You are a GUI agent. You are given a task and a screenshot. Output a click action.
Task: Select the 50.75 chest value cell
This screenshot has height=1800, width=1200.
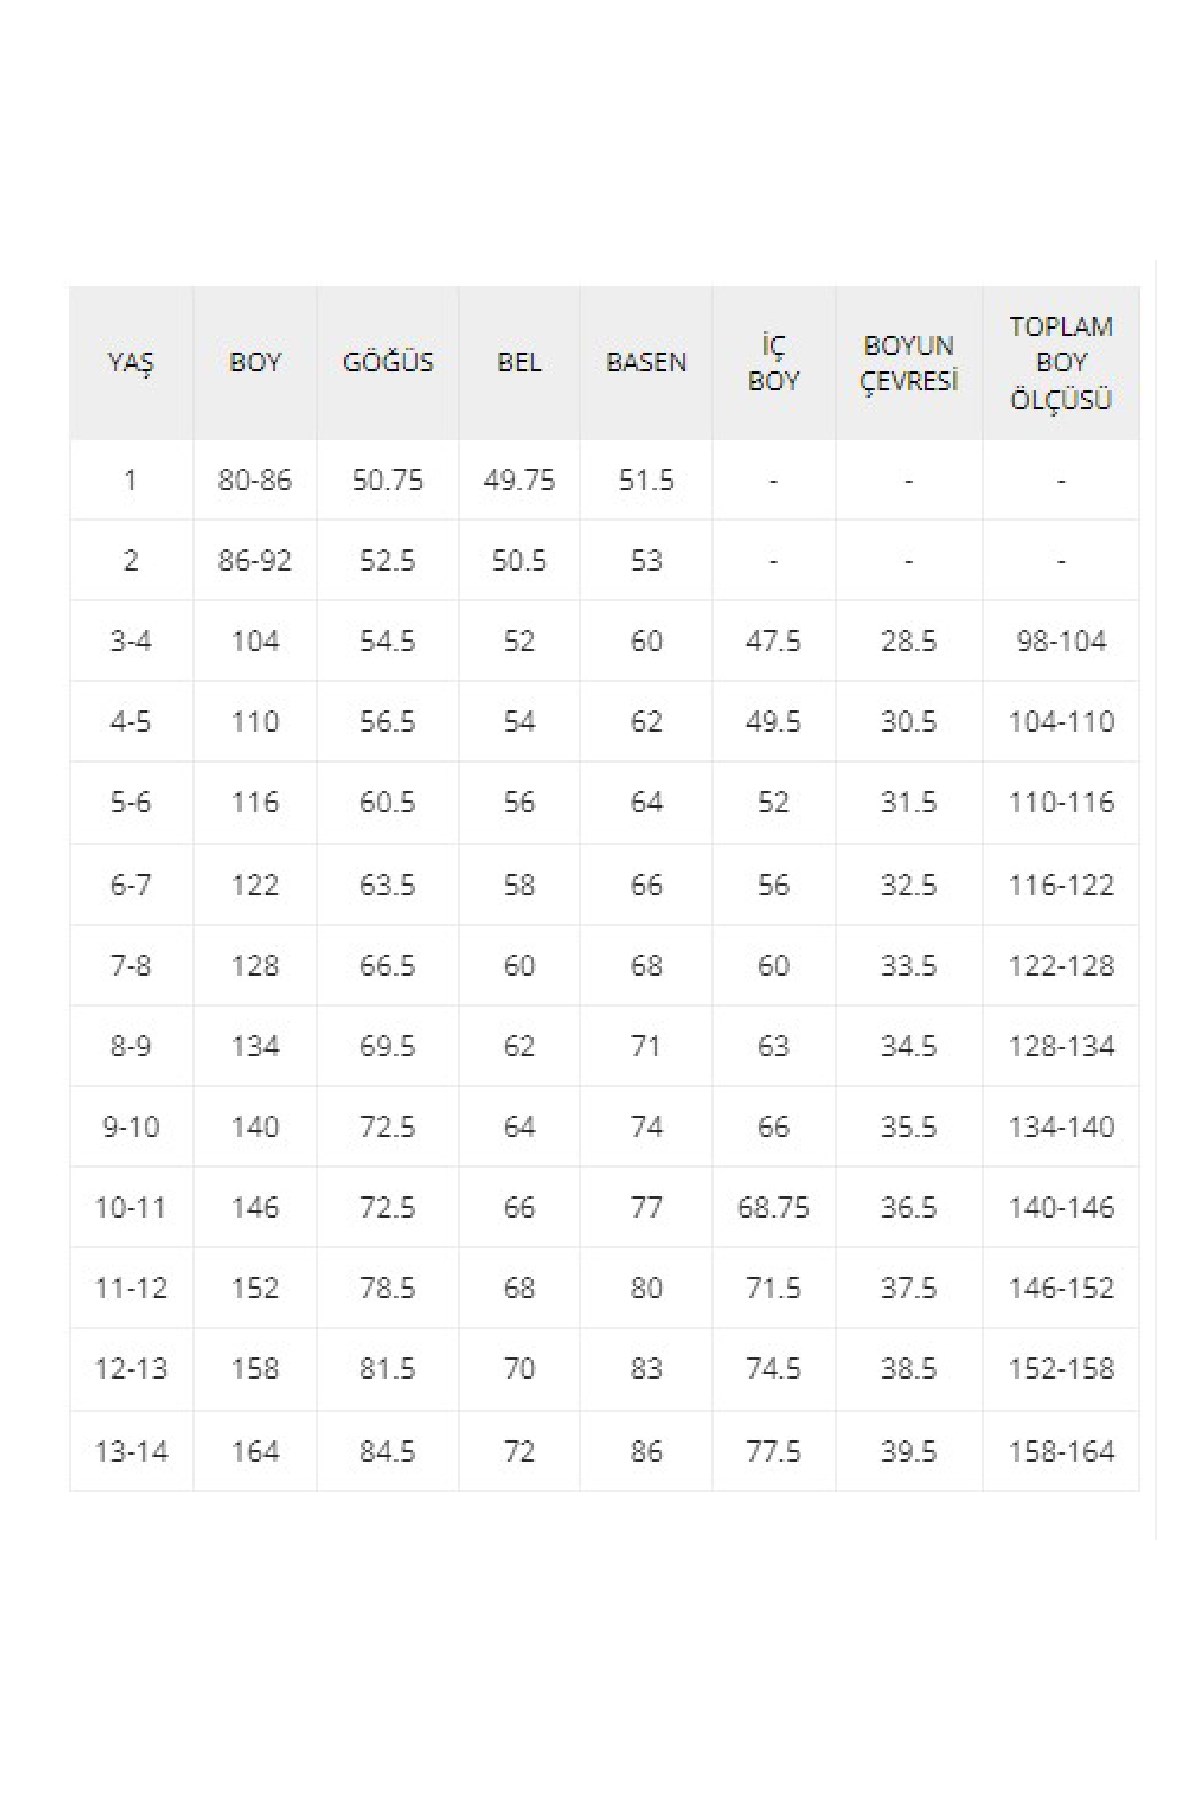tap(388, 481)
